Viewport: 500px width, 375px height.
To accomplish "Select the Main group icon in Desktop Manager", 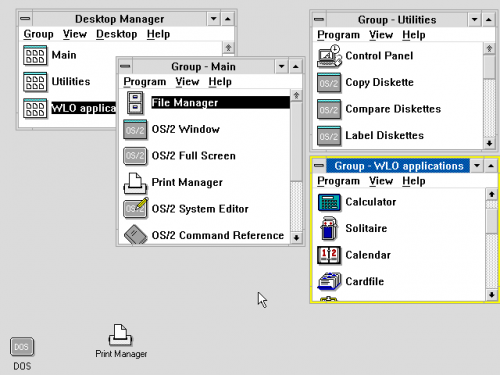I will coord(35,55).
